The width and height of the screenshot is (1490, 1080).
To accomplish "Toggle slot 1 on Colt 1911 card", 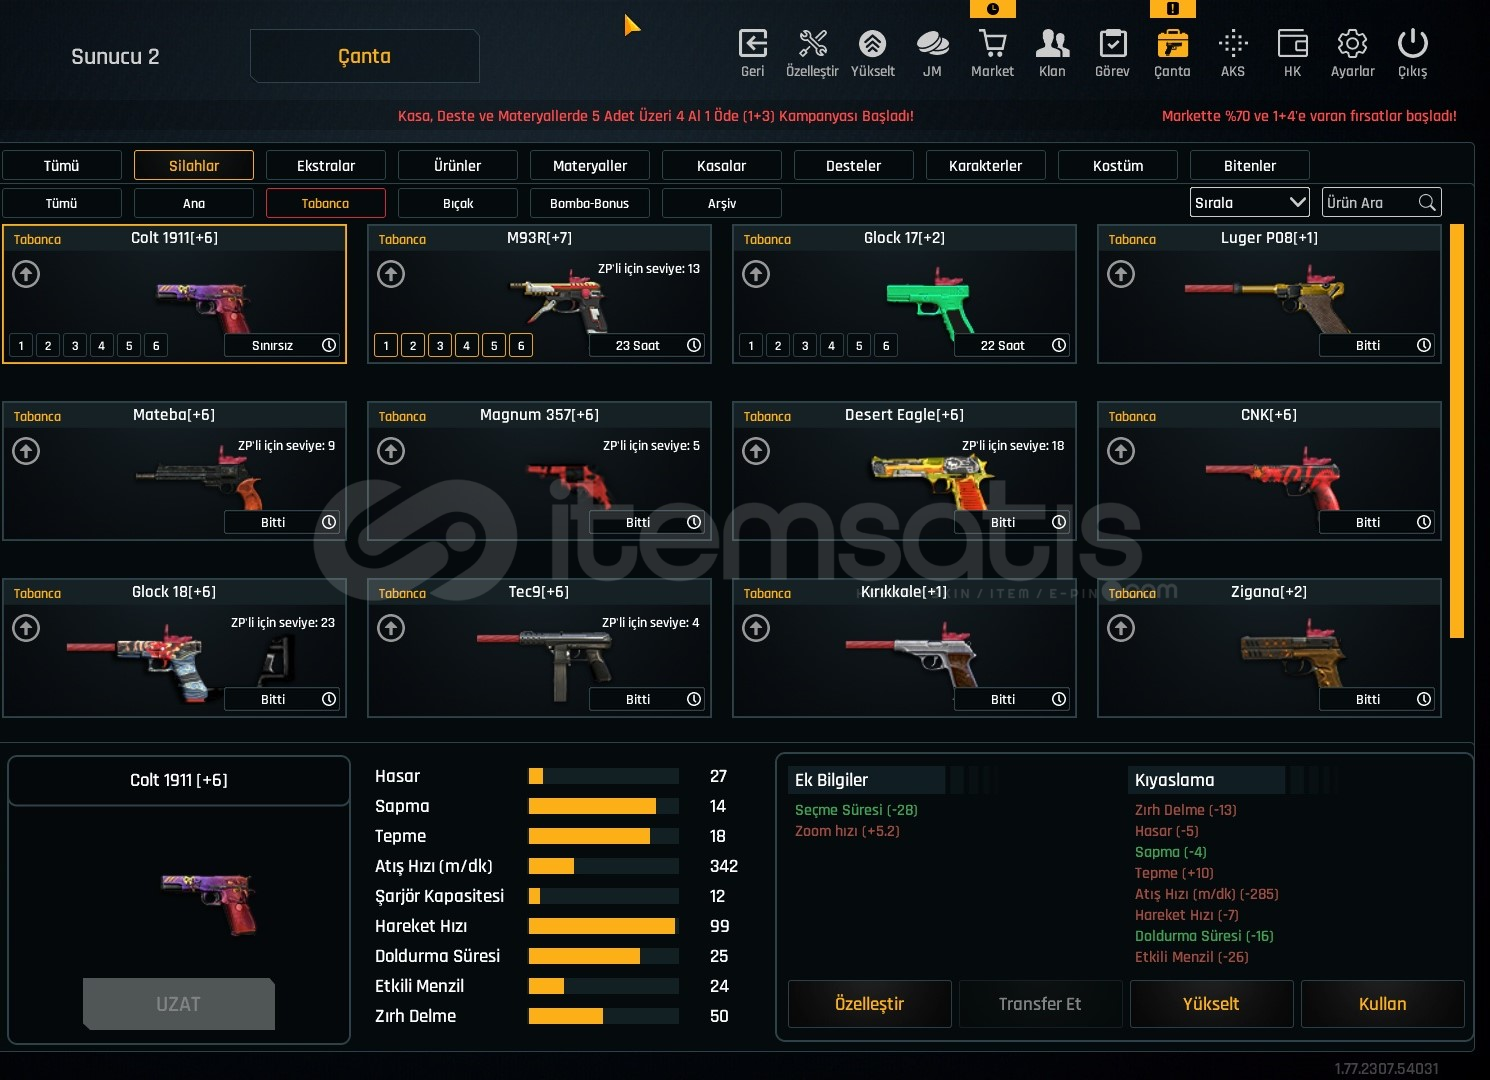I will coord(21,346).
